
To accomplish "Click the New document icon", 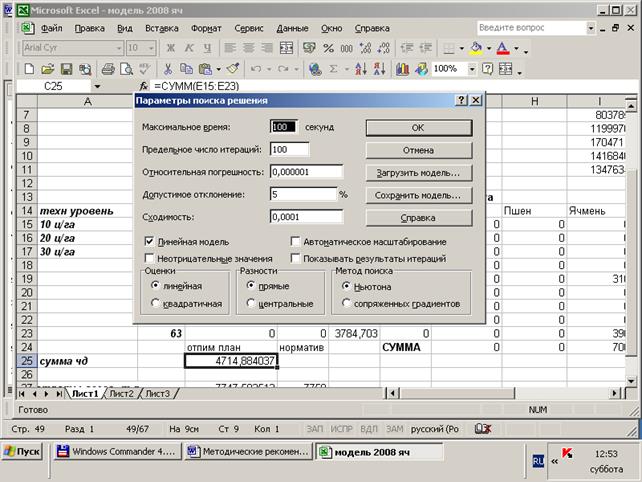I will click(30, 69).
